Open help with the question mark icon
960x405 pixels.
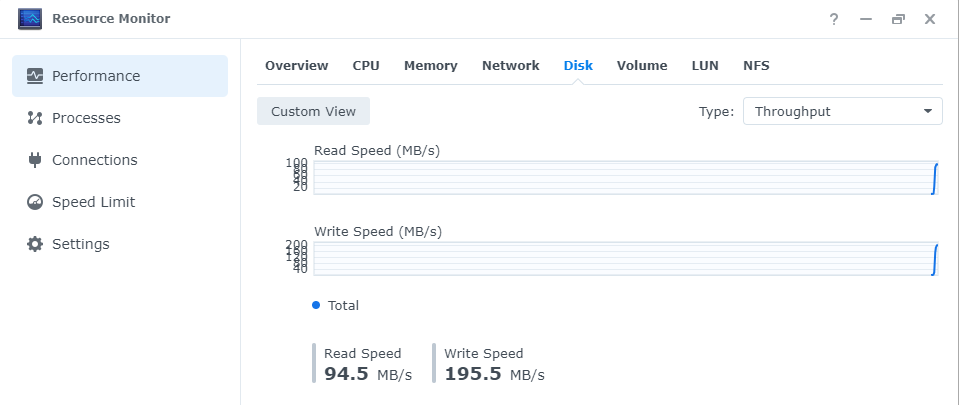click(x=834, y=19)
